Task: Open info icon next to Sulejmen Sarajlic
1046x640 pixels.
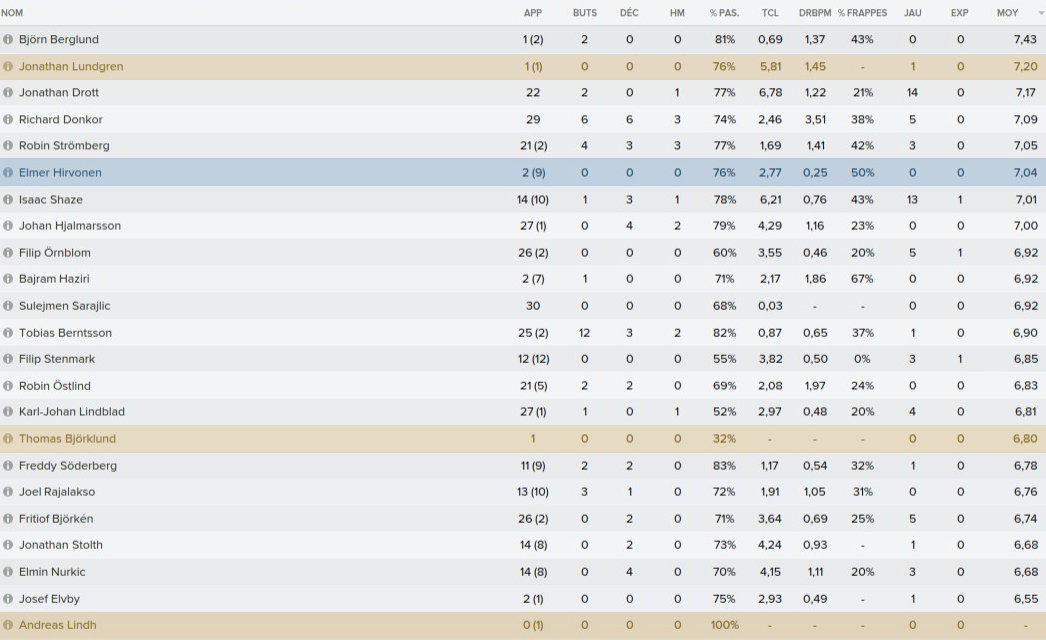Action: pyautogui.click(x=8, y=306)
